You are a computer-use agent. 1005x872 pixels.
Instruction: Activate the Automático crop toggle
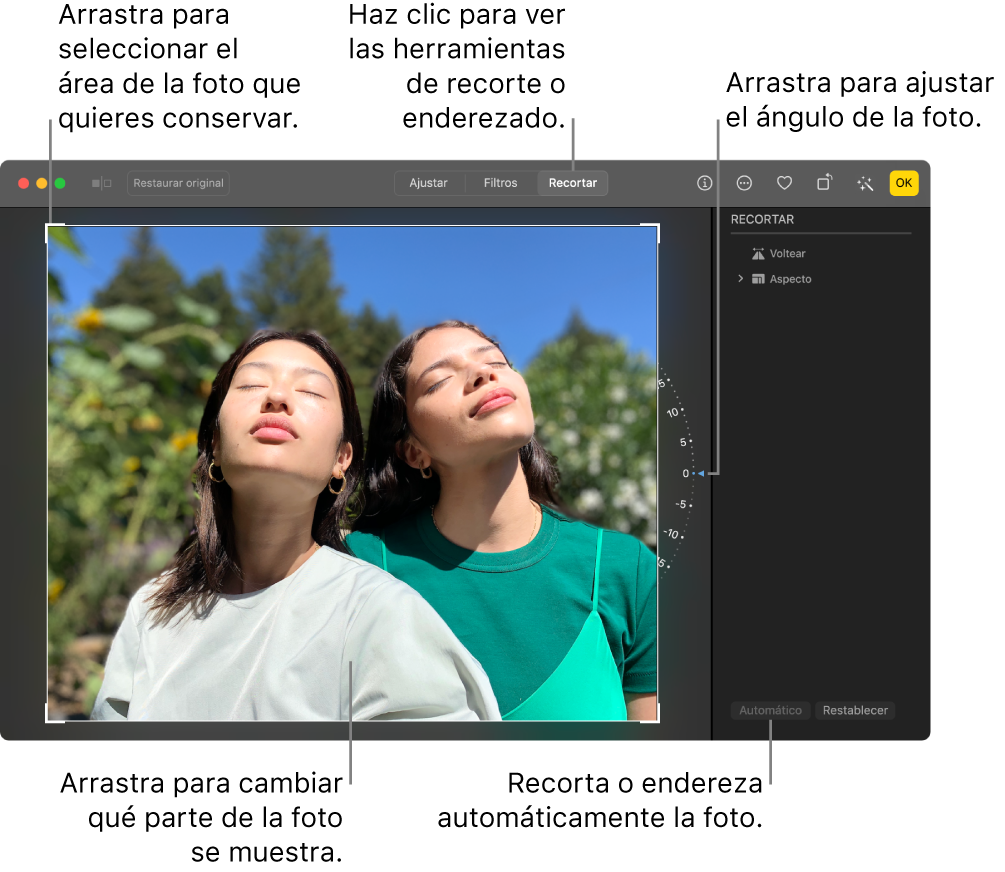[x=770, y=710]
